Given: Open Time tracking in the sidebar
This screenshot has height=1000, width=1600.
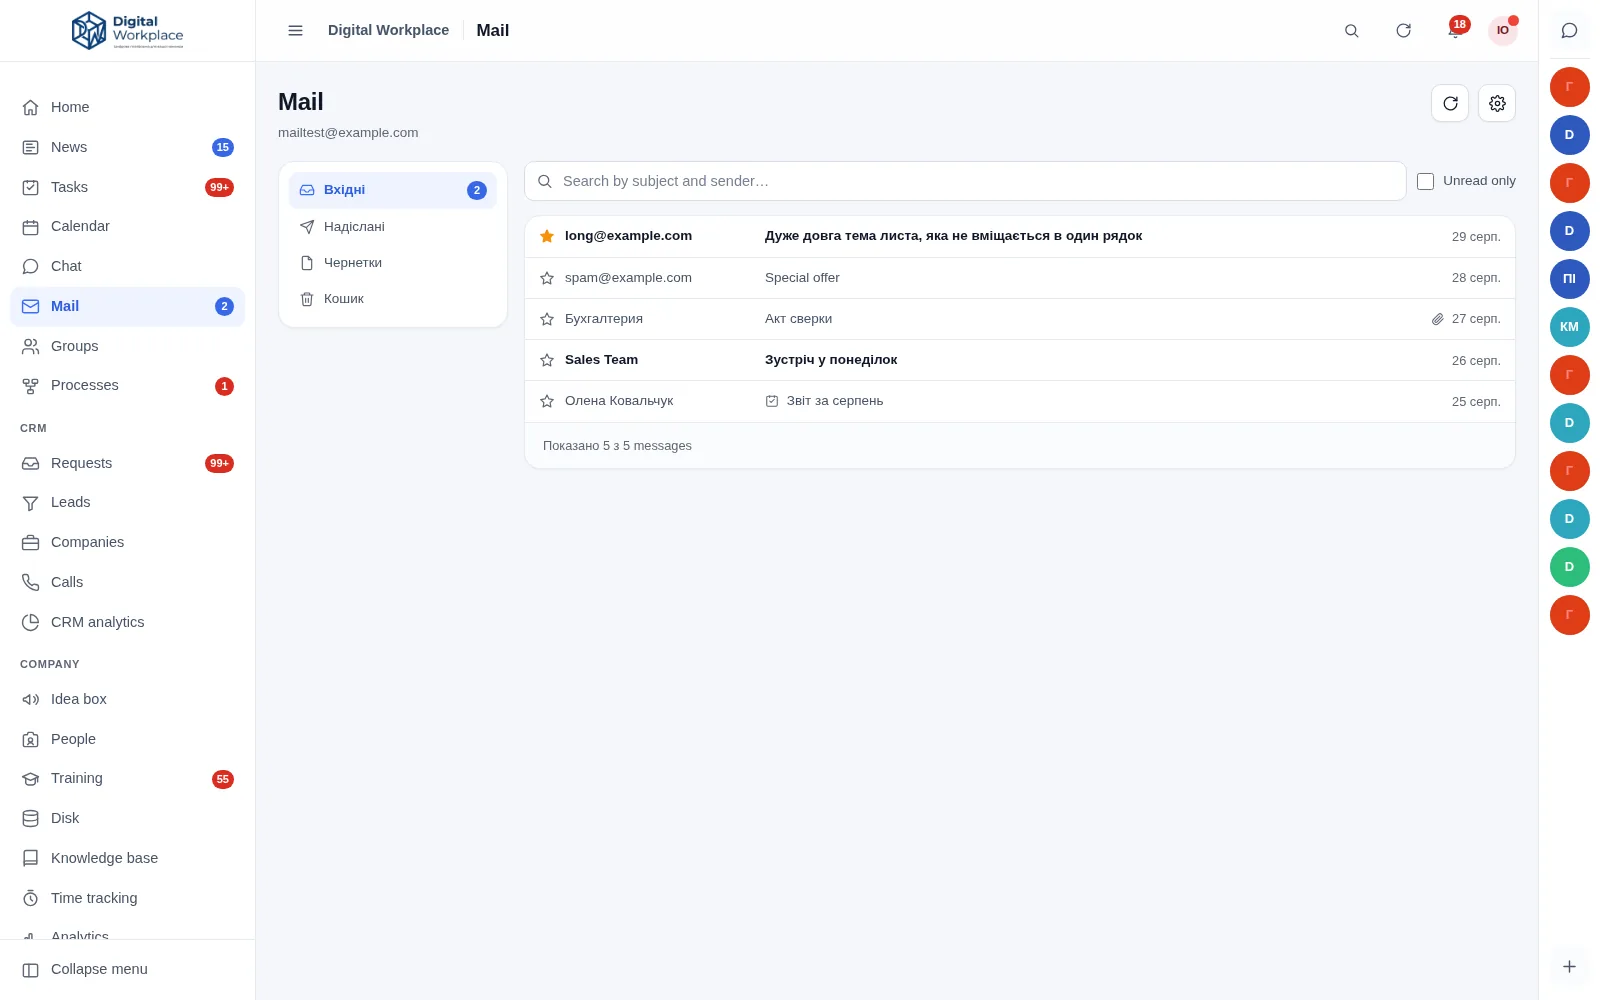Looking at the screenshot, I should point(127,898).
